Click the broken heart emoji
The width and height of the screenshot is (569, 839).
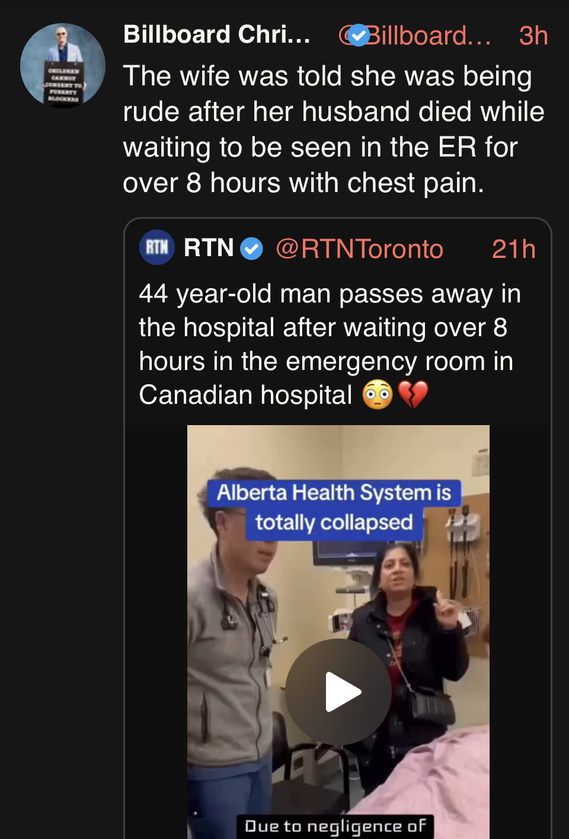point(413,395)
